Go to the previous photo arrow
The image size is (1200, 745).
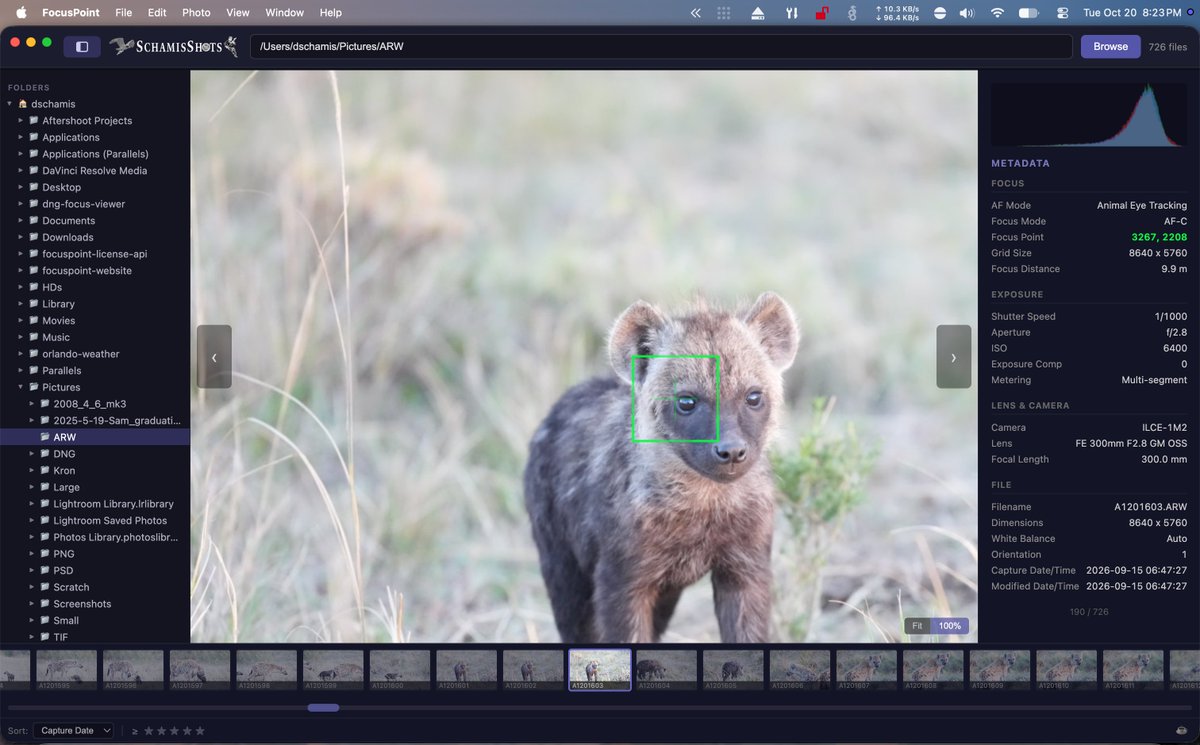[214, 357]
